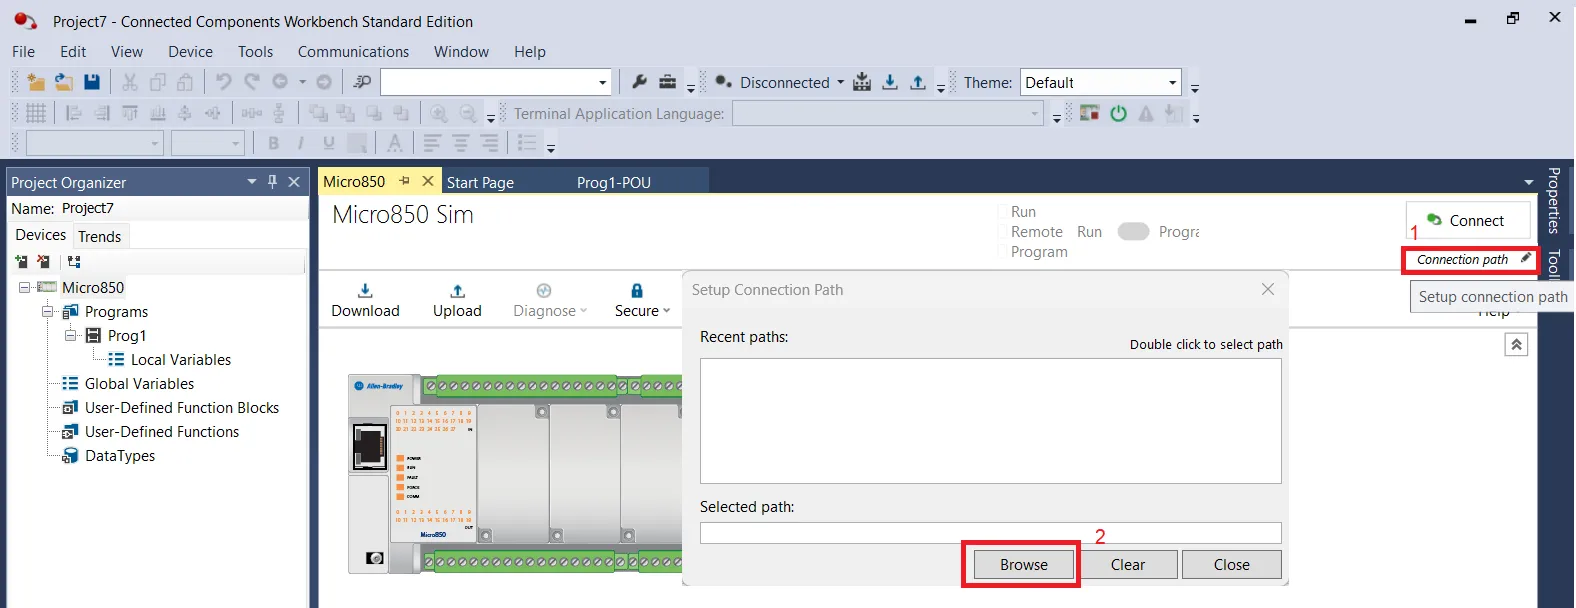The height and width of the screenshot is (608, 1576).
Task: Select the Devices tab
Action: [x=41, y=235]
